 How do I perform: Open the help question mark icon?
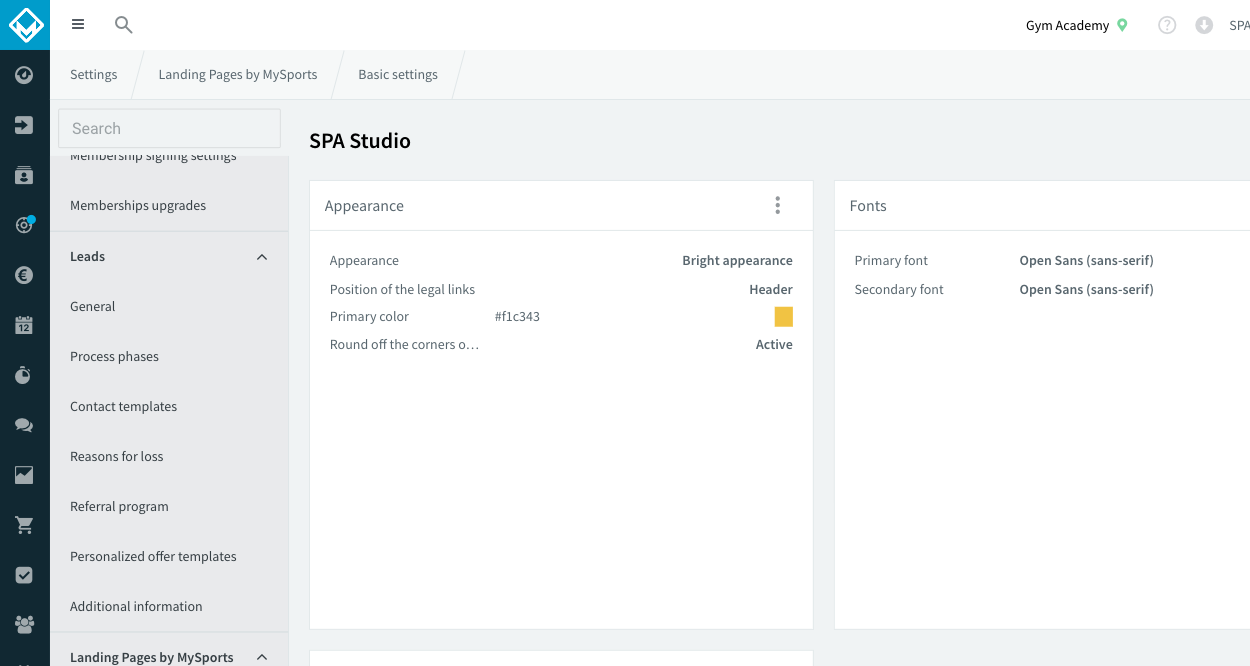click(x=1167, y=25)
